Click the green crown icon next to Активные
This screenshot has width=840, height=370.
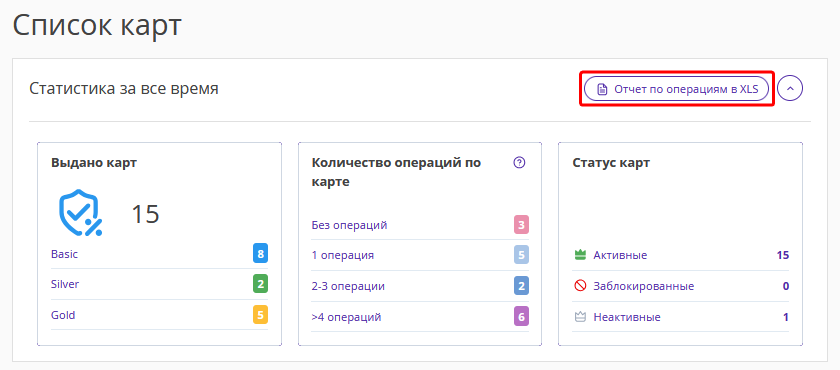tap(580, 255)
